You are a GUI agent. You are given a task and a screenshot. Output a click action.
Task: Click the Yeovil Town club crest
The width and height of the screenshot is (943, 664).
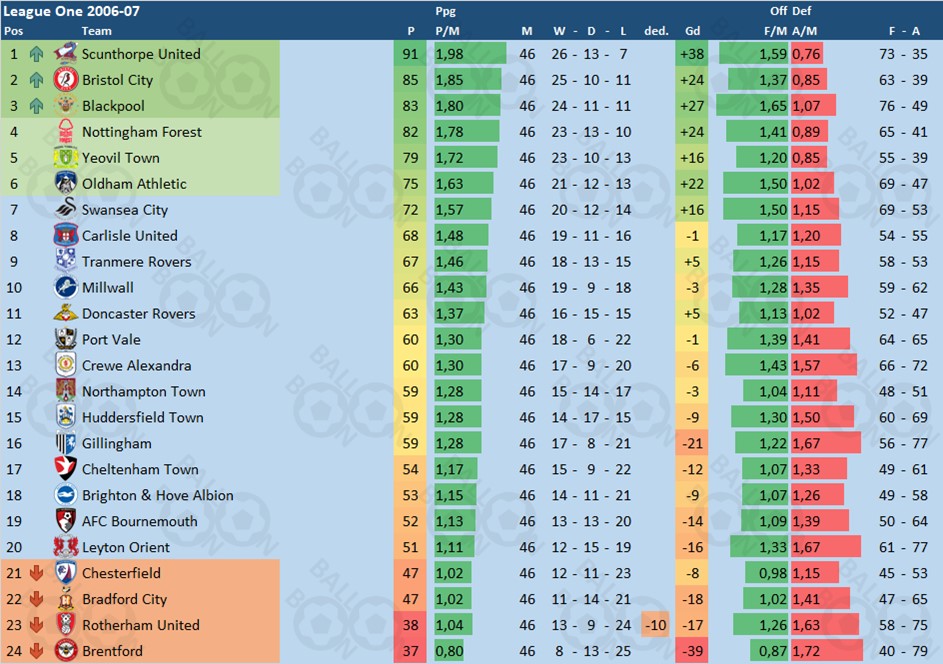pos(66,157)
